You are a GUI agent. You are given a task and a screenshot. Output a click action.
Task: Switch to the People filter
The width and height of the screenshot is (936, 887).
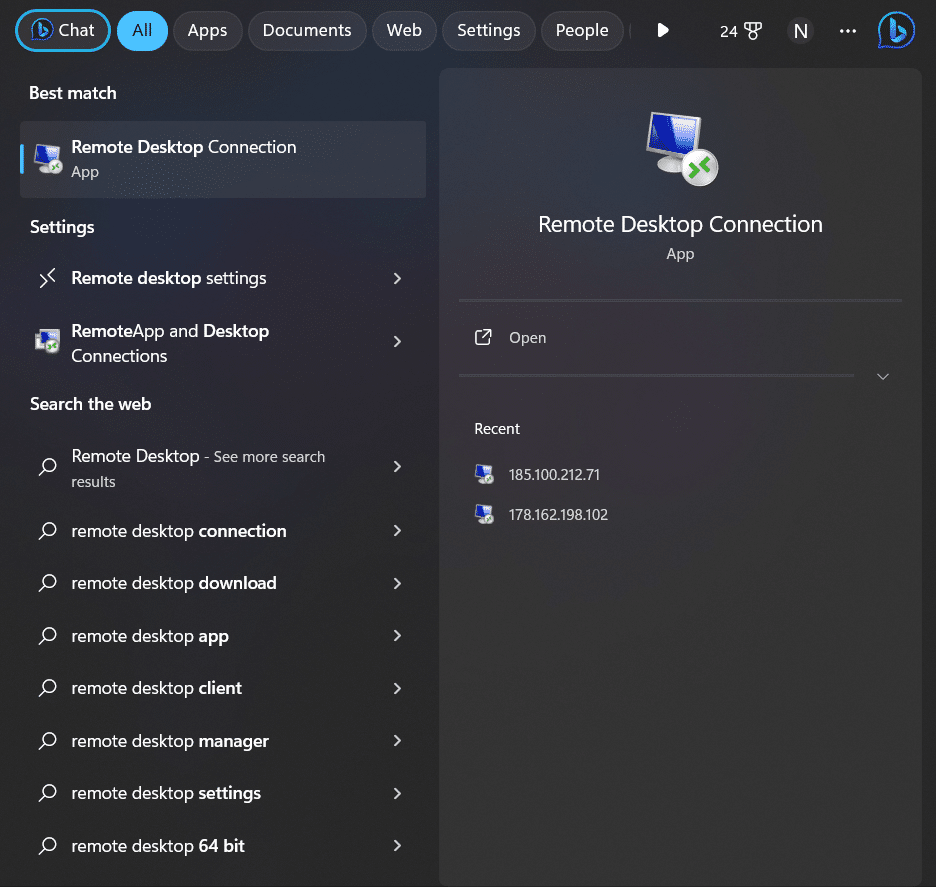582,30
